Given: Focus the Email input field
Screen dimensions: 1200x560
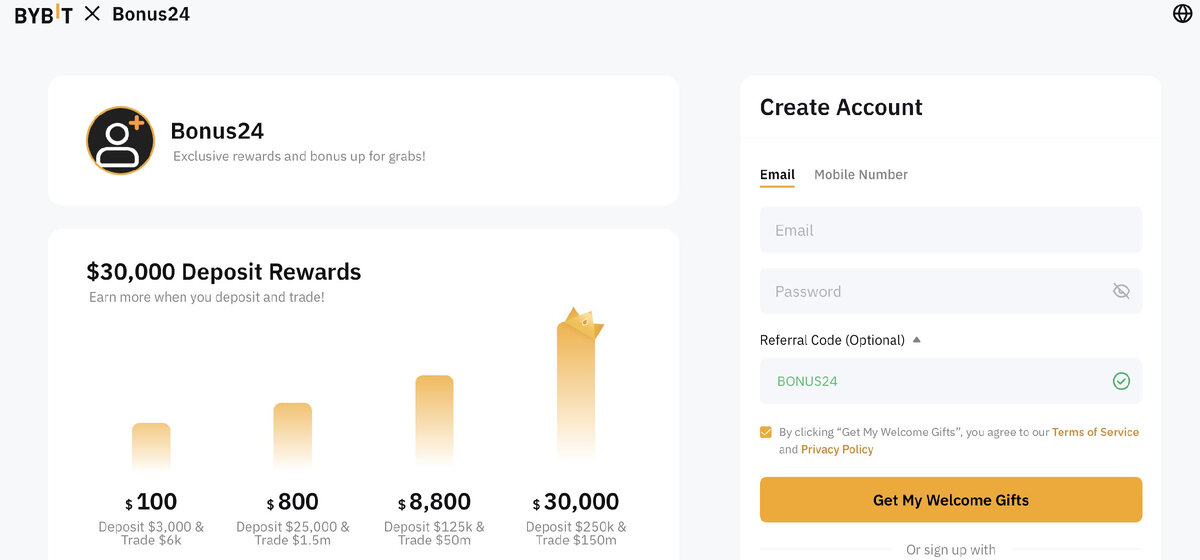Looking at the screenshot, I should pyautogui.click(x=951, y=230).
